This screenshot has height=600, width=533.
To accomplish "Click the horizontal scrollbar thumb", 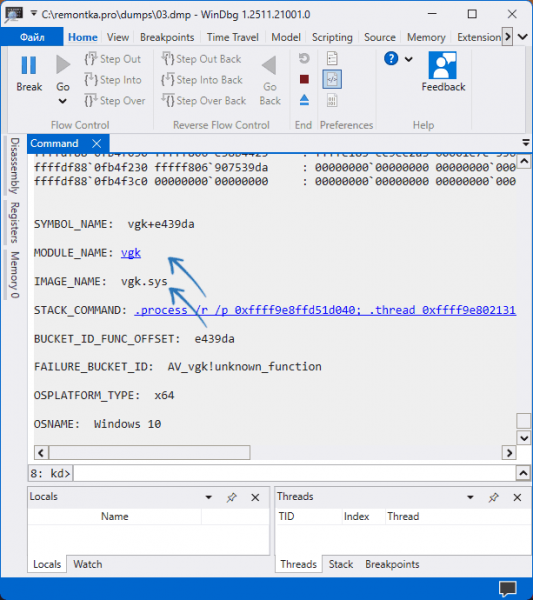I will tap(149, 453).
